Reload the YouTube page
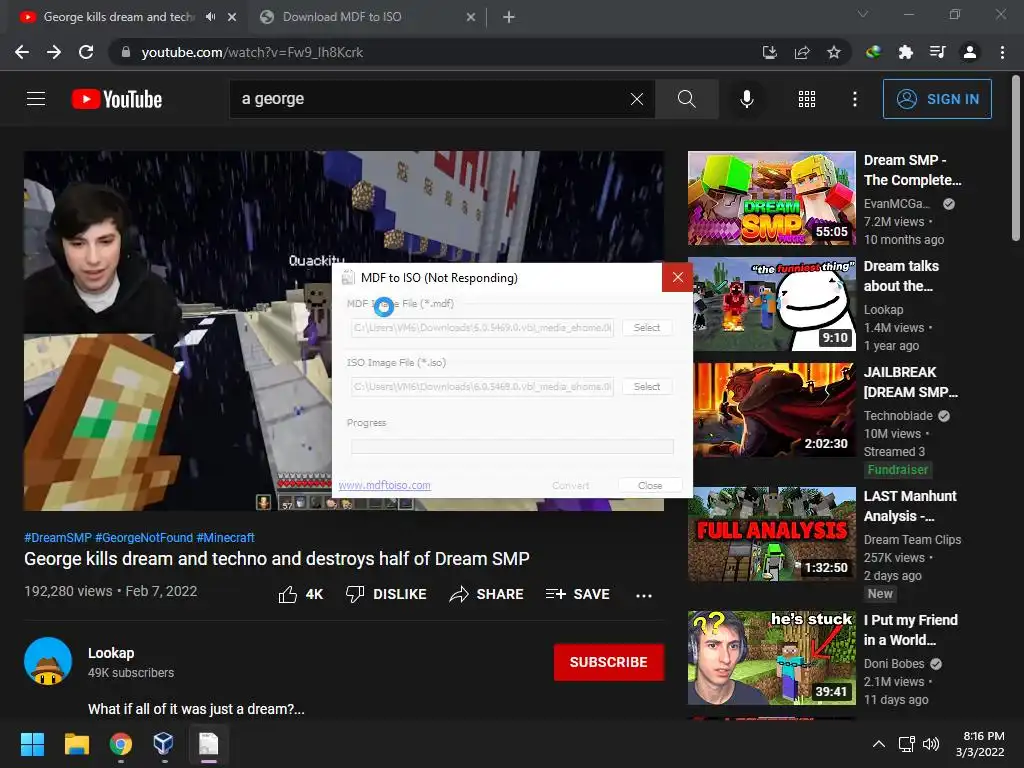Screen dimensions: 1024x768 [x=86, y=52]
